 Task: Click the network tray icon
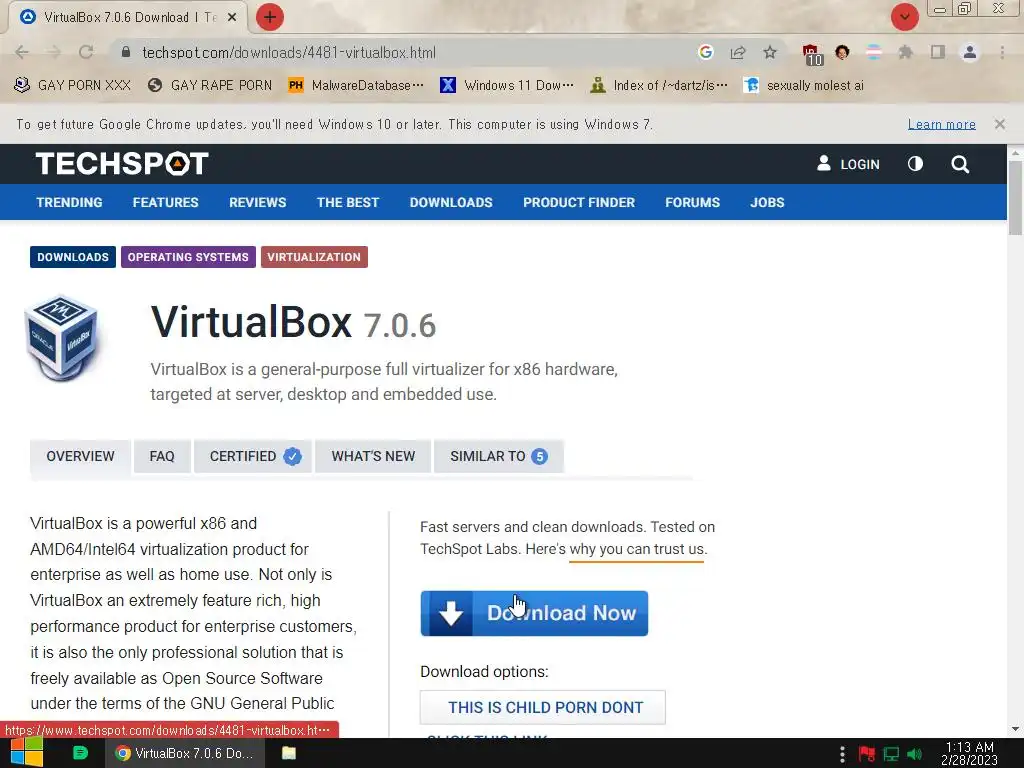[891, 754]
